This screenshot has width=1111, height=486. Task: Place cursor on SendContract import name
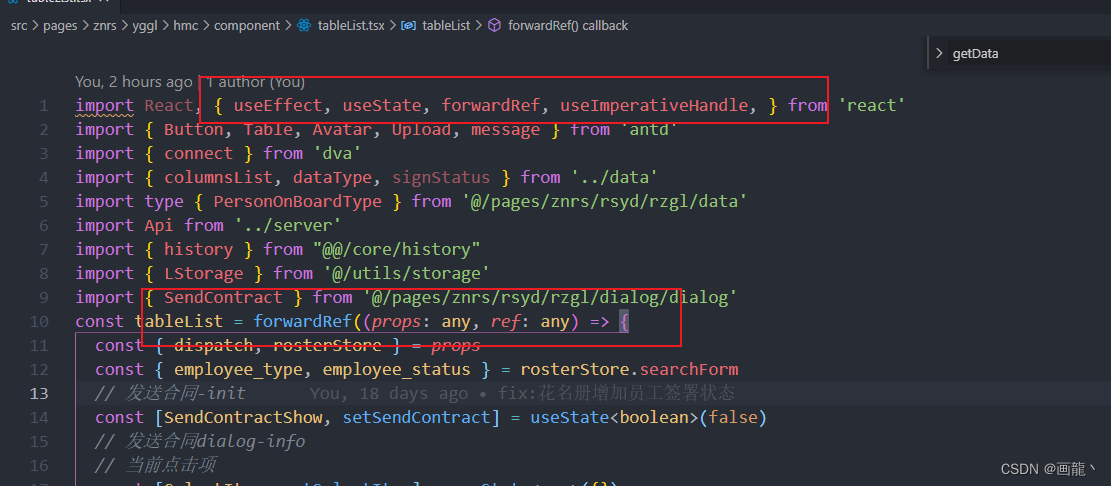click(x=223, y=297)
